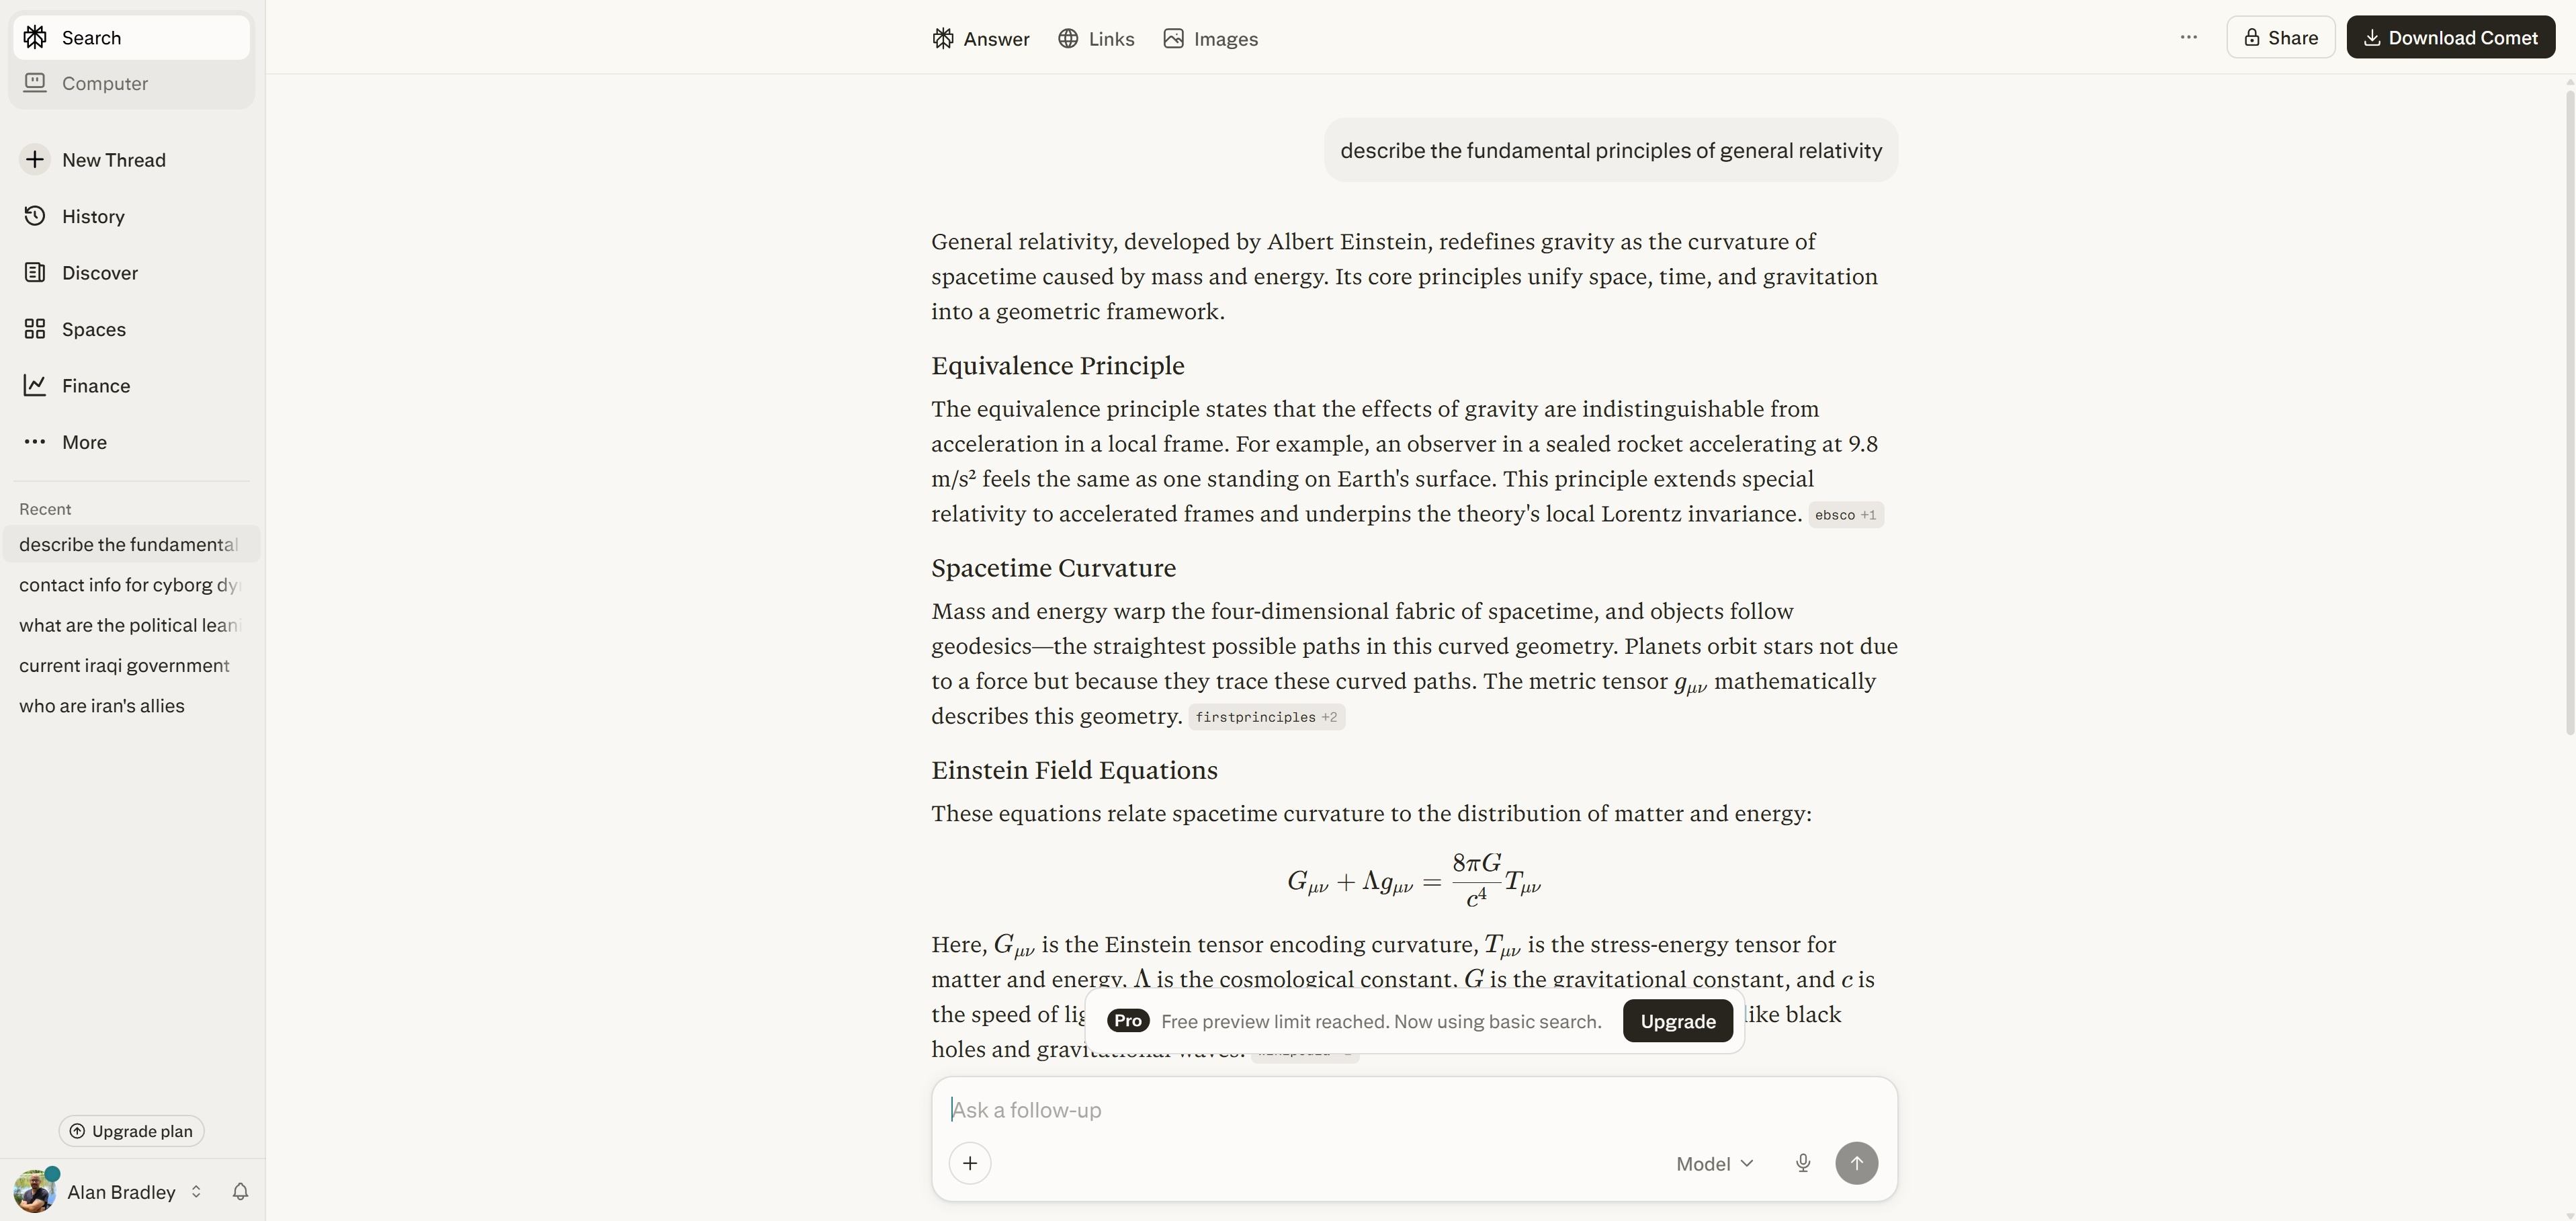Open the Spaces page
Image resolution: width=2576 pixels, height=1221 pixels.
tap(93, 329)
